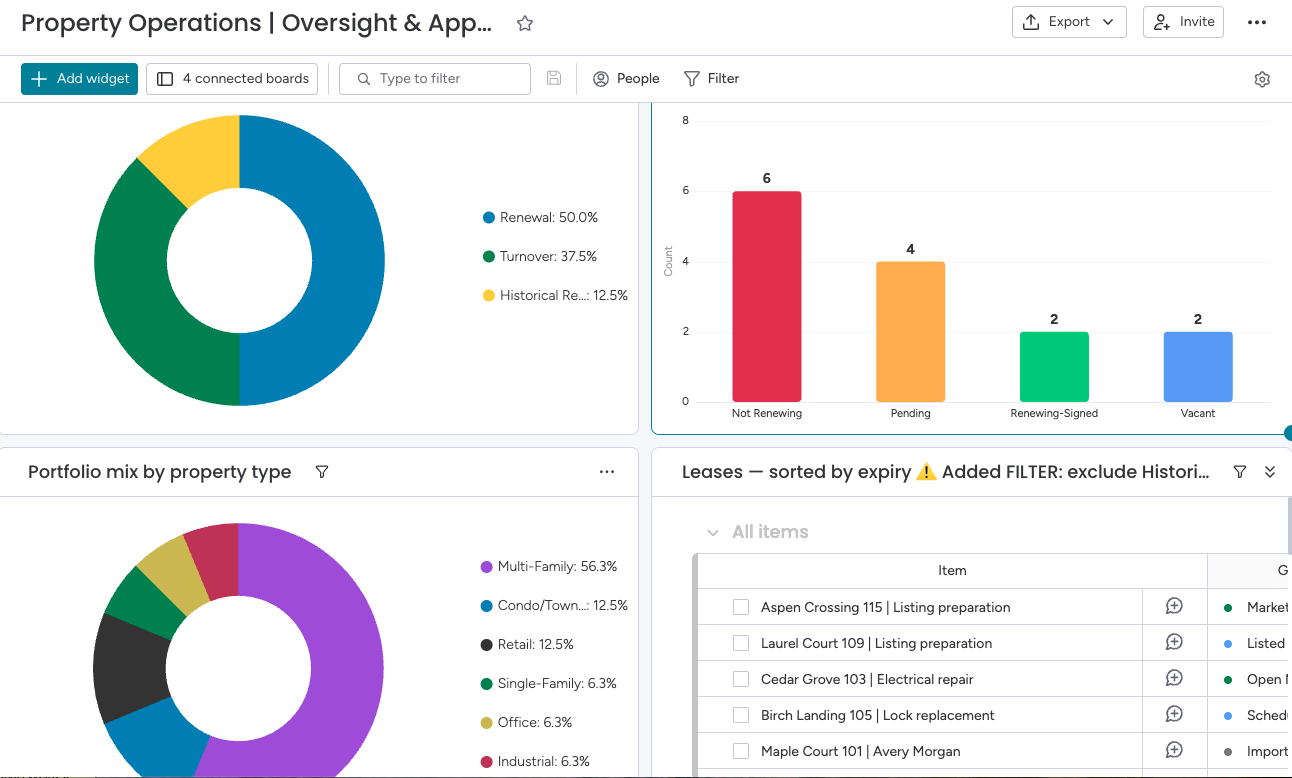This screenshot has width=1292, height=778.
Task: Click the Not Renewing red bar
Action: click(x=767, y=296)
